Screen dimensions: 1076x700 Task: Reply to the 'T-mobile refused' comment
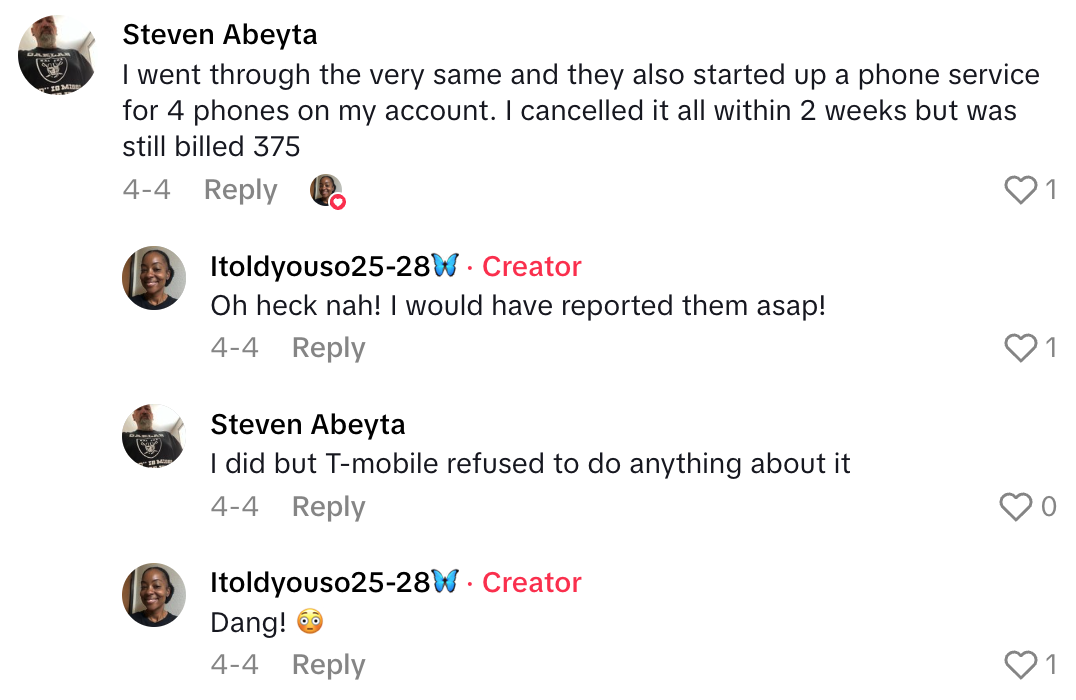point(328,507)
